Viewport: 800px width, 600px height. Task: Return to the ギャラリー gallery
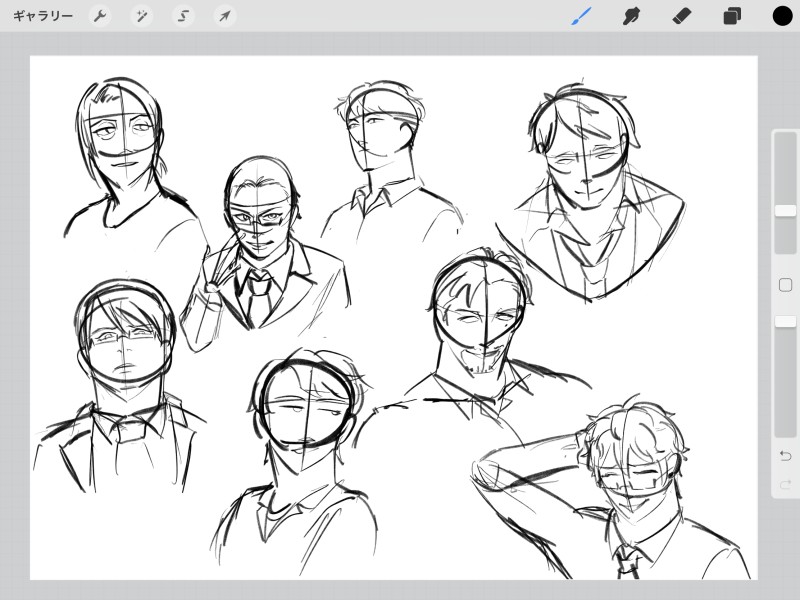point(43,16)
